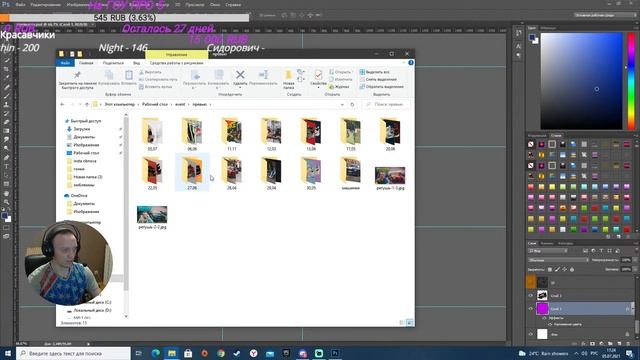The width and height of the screenshot is (640, 360).
Task: Click the foreground color swatch in toolbar
Action: [x=4, y=216]
